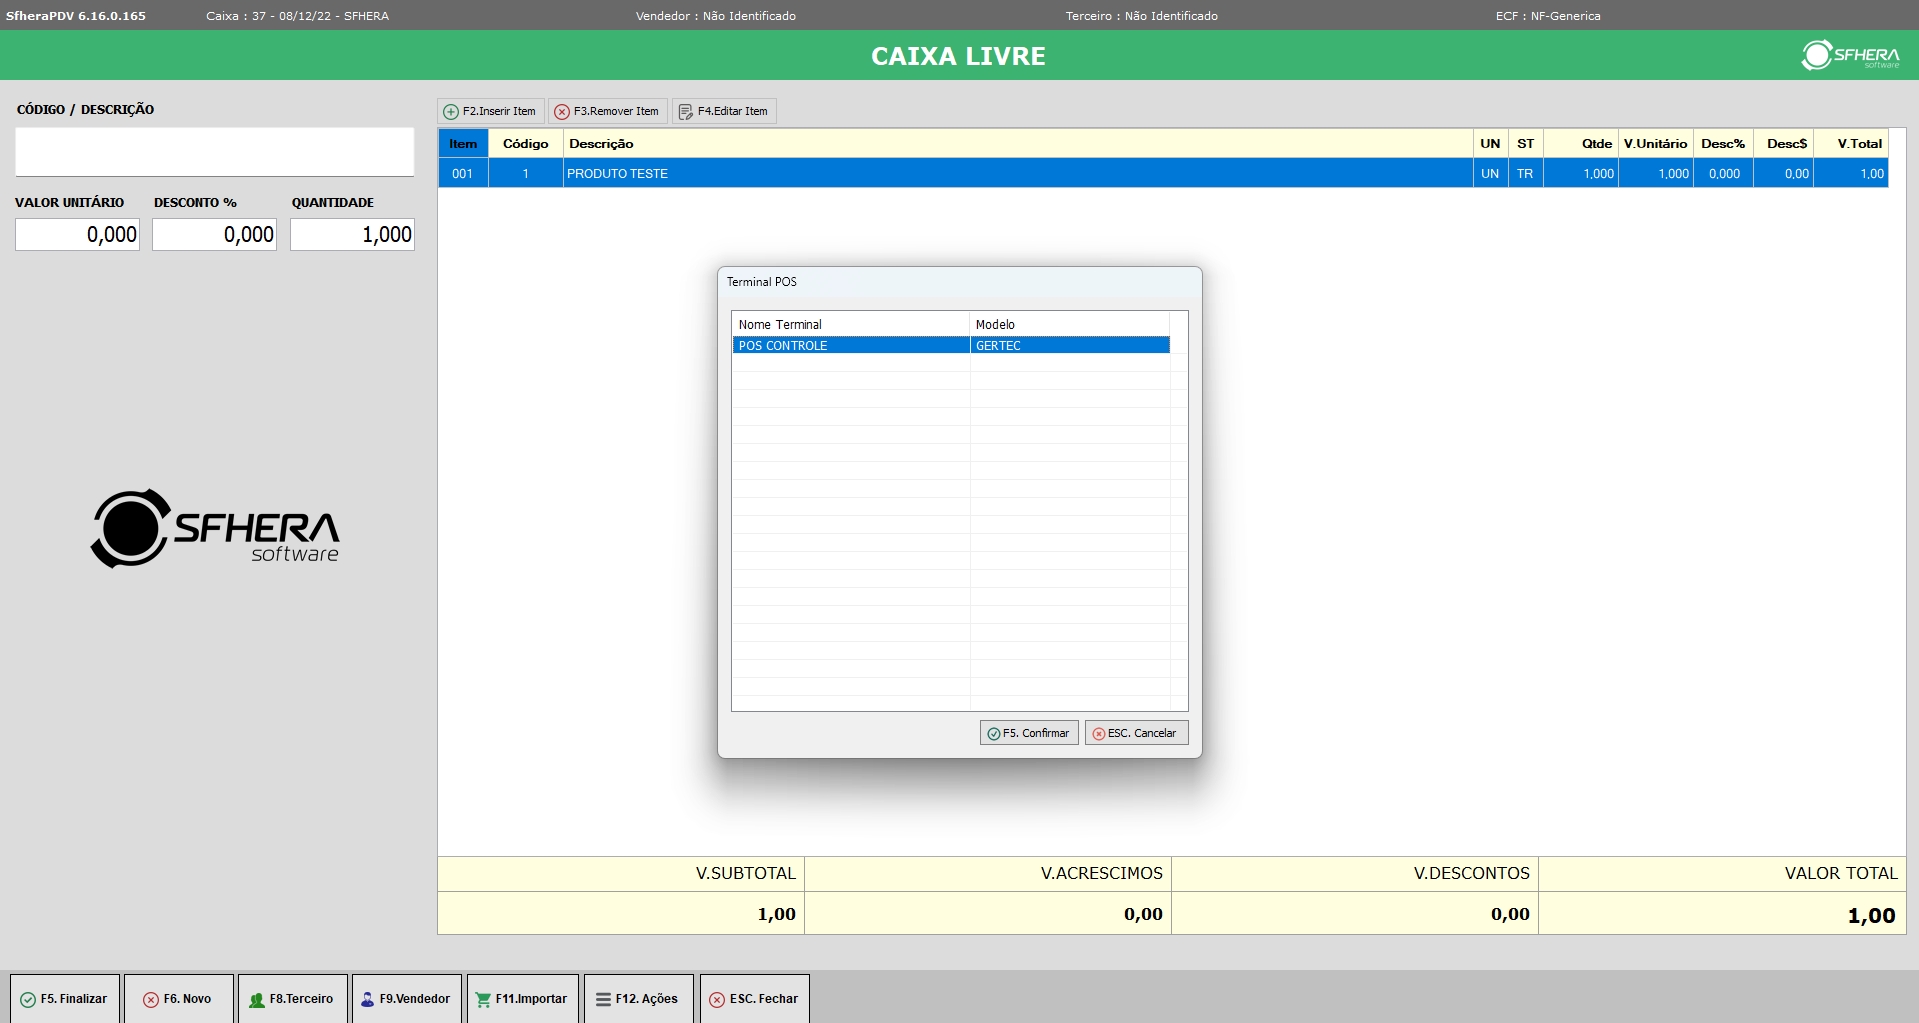Click the Valor Unitário field
The image size is (1919, 1023).
coord(77,235)
